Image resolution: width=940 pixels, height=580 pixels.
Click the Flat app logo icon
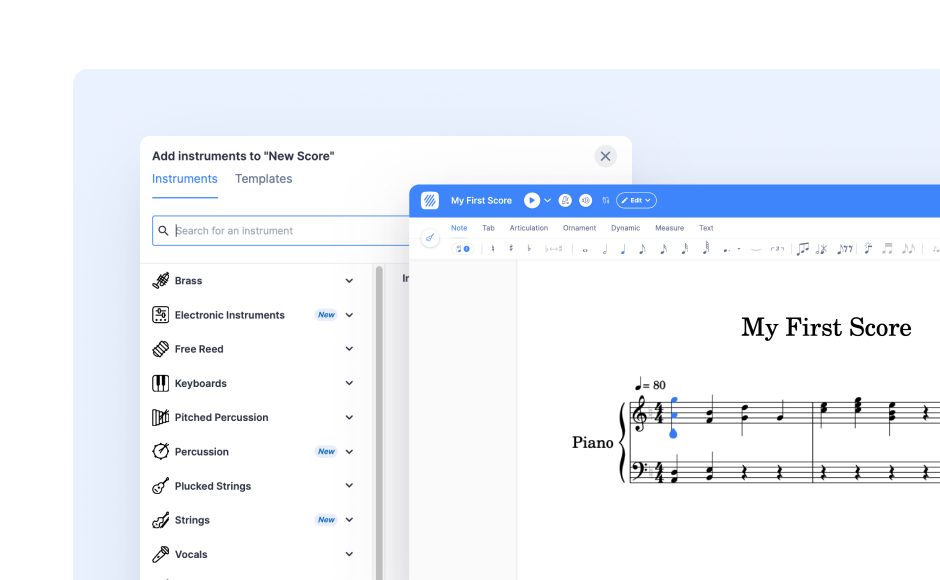click(430, 200)
